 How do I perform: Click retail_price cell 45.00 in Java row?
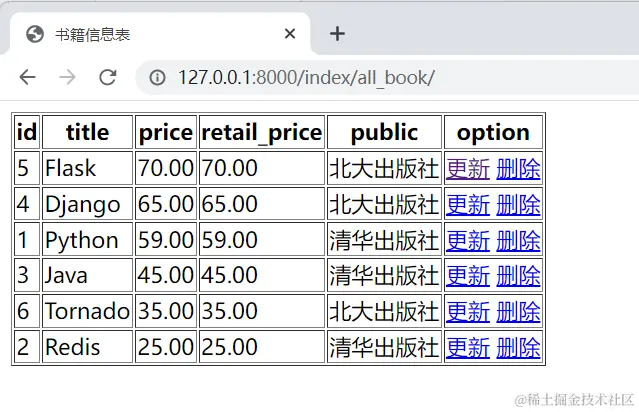(262, 275)
